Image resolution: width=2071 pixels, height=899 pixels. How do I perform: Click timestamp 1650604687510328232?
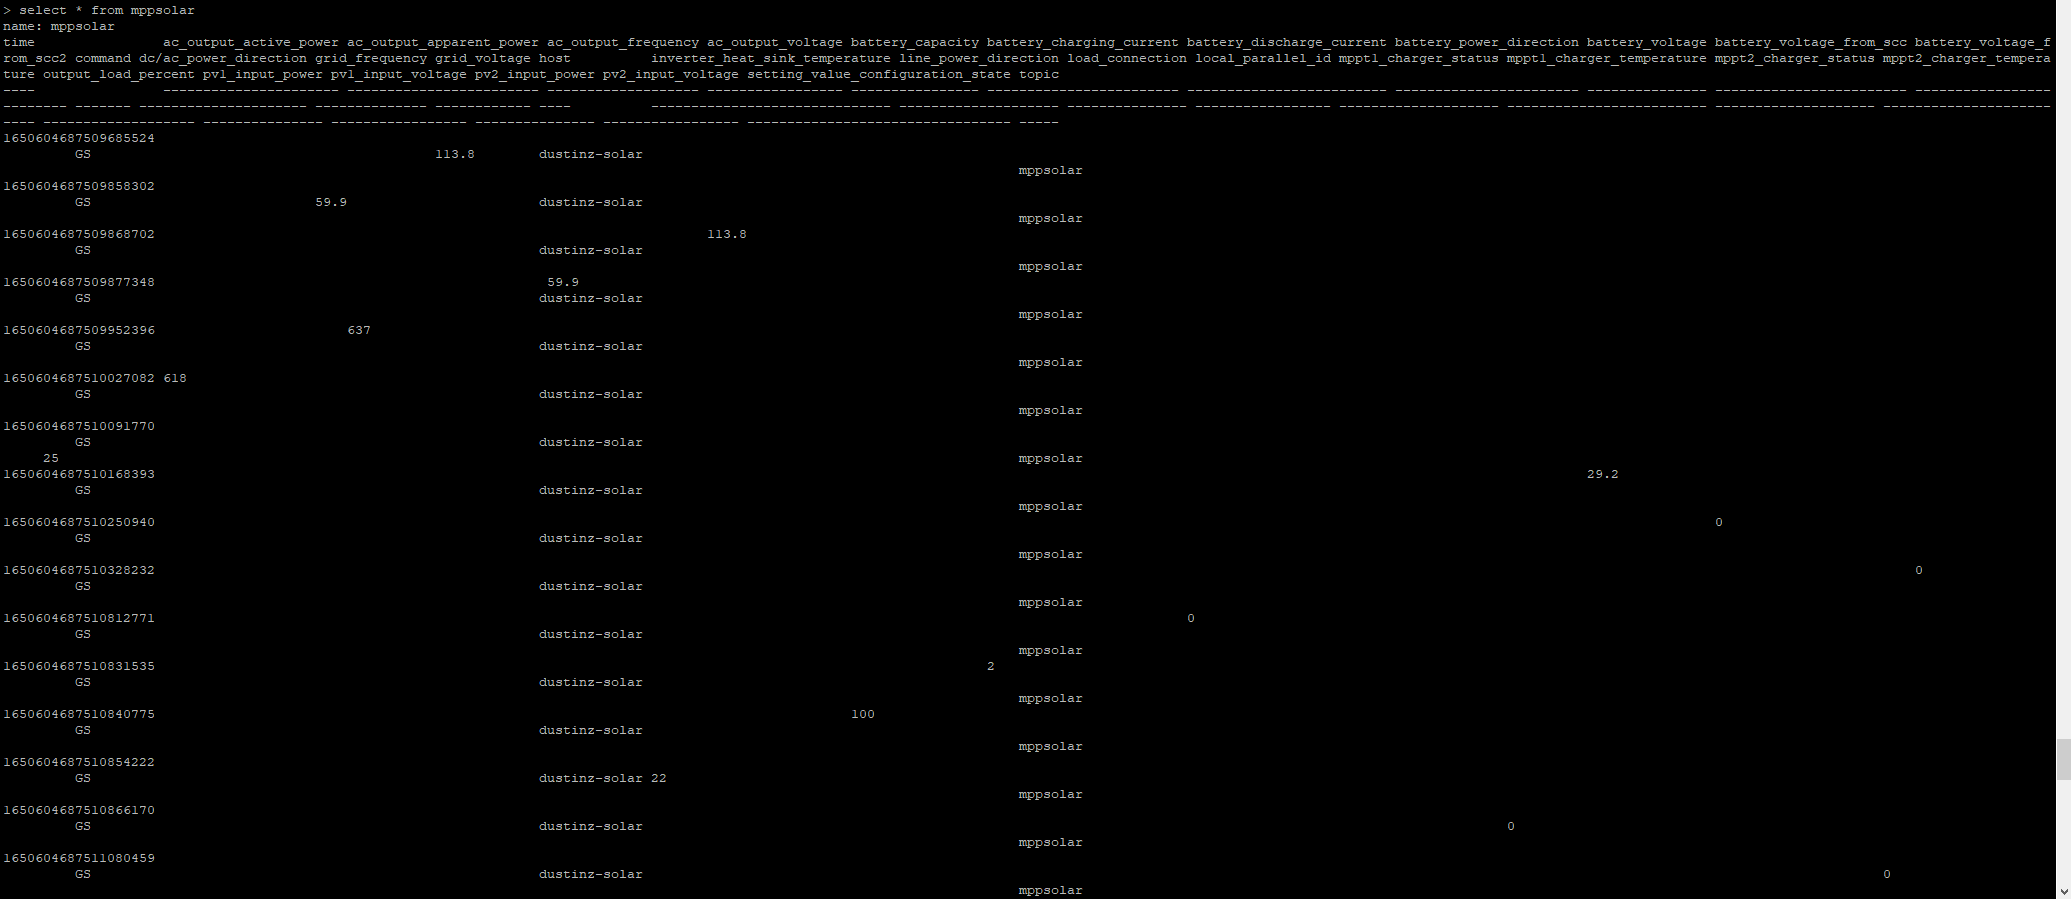[79, 570]
